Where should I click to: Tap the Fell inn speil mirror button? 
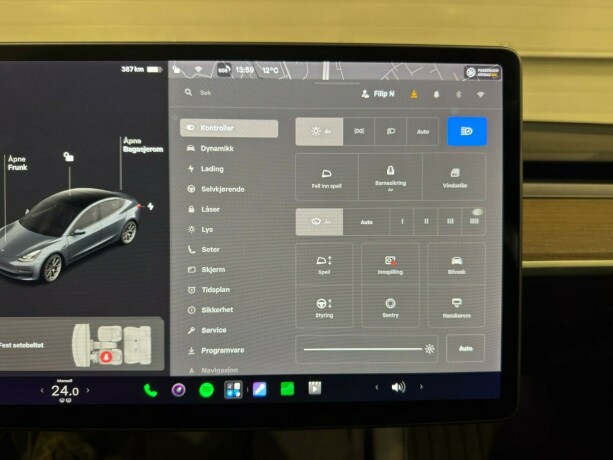326,177
